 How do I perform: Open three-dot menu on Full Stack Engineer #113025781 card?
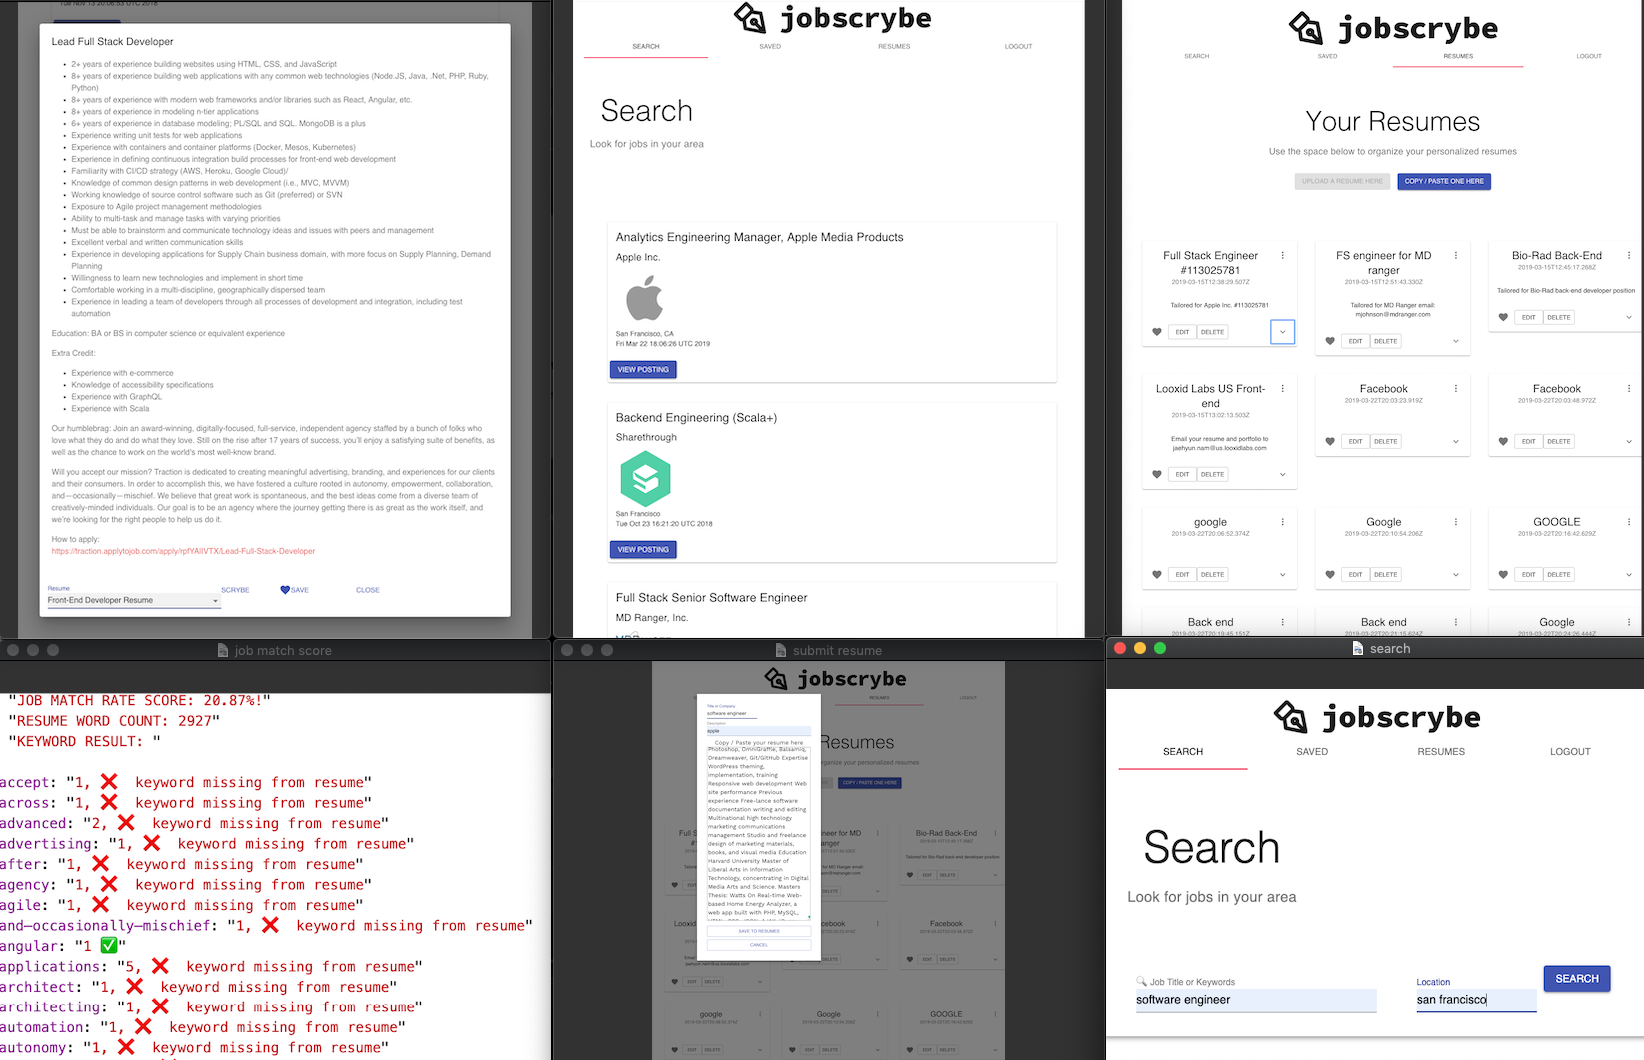click(1283, 256)
